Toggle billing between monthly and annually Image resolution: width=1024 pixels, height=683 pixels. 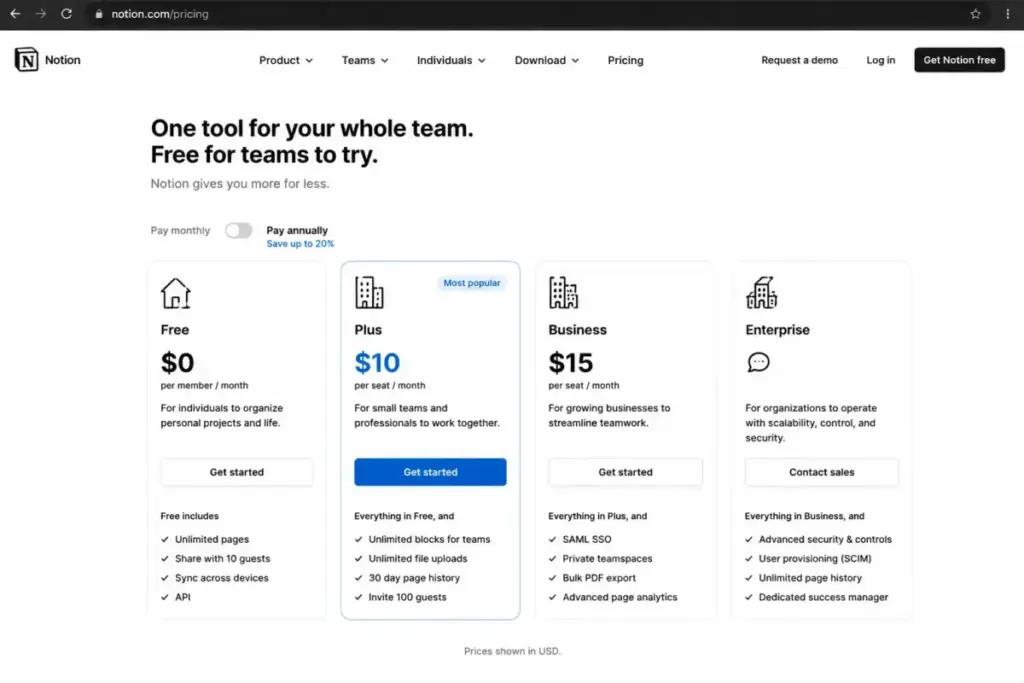[x=238, y=230]
